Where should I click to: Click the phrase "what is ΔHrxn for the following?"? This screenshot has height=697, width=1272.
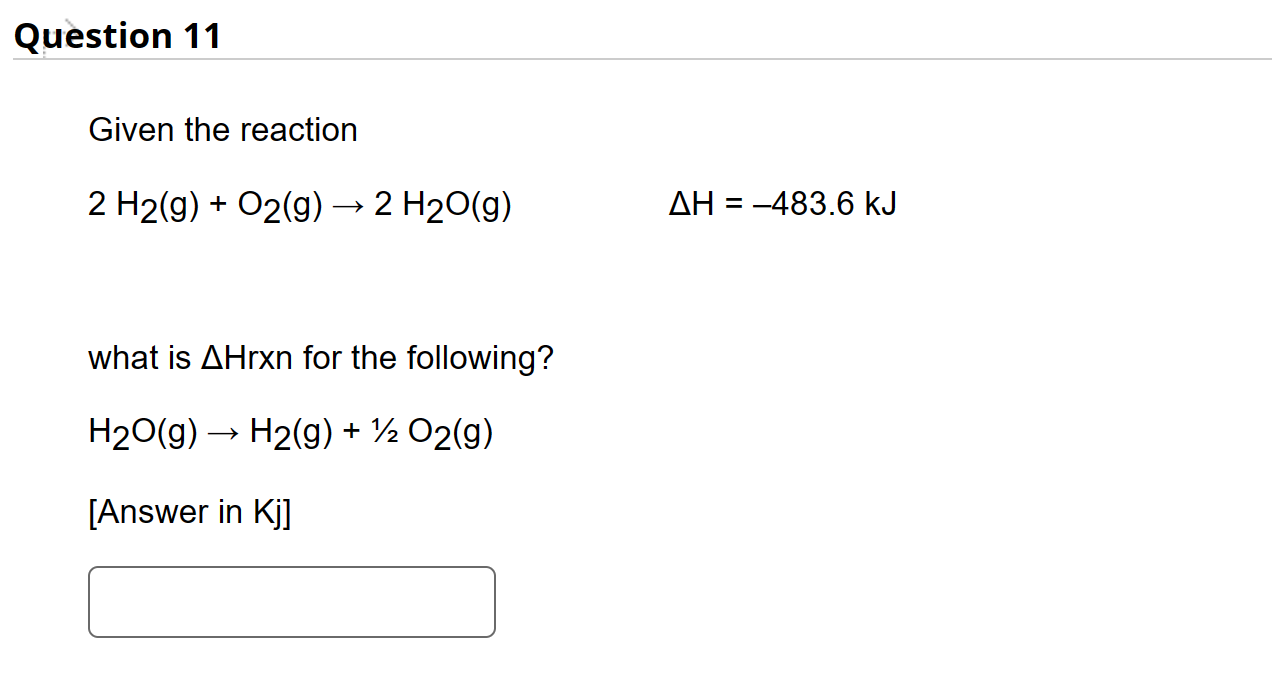320,357
